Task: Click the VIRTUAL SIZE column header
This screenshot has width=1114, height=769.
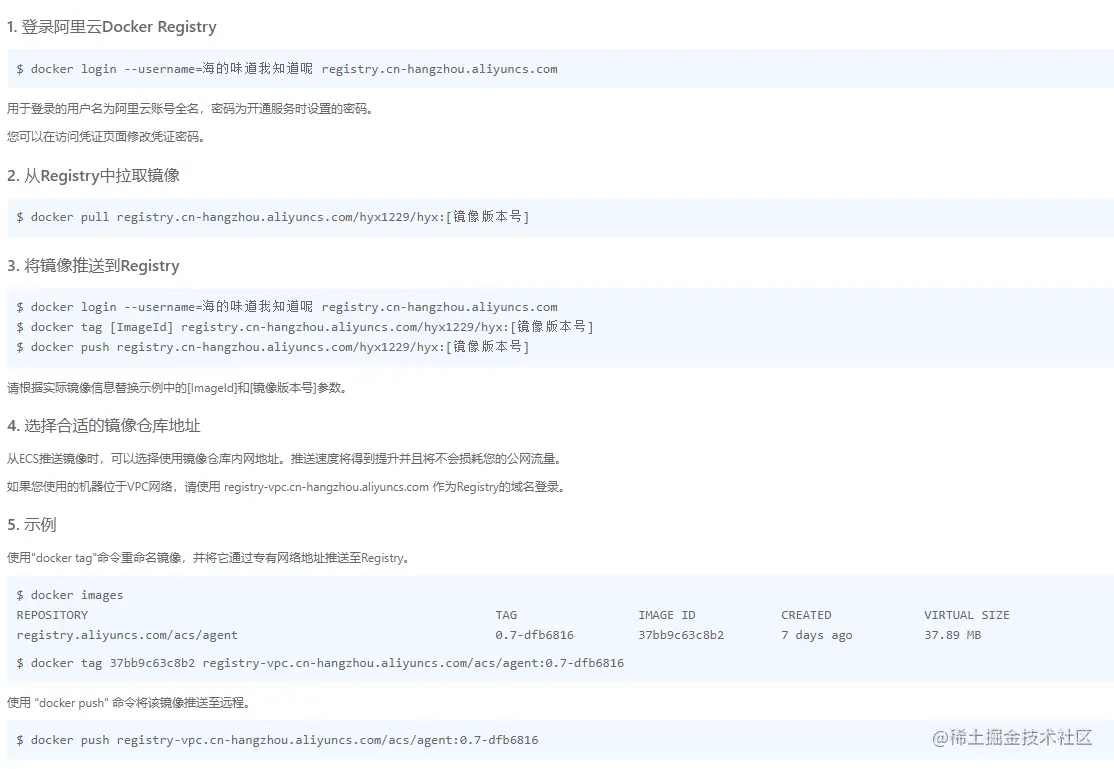Action: 967,615
